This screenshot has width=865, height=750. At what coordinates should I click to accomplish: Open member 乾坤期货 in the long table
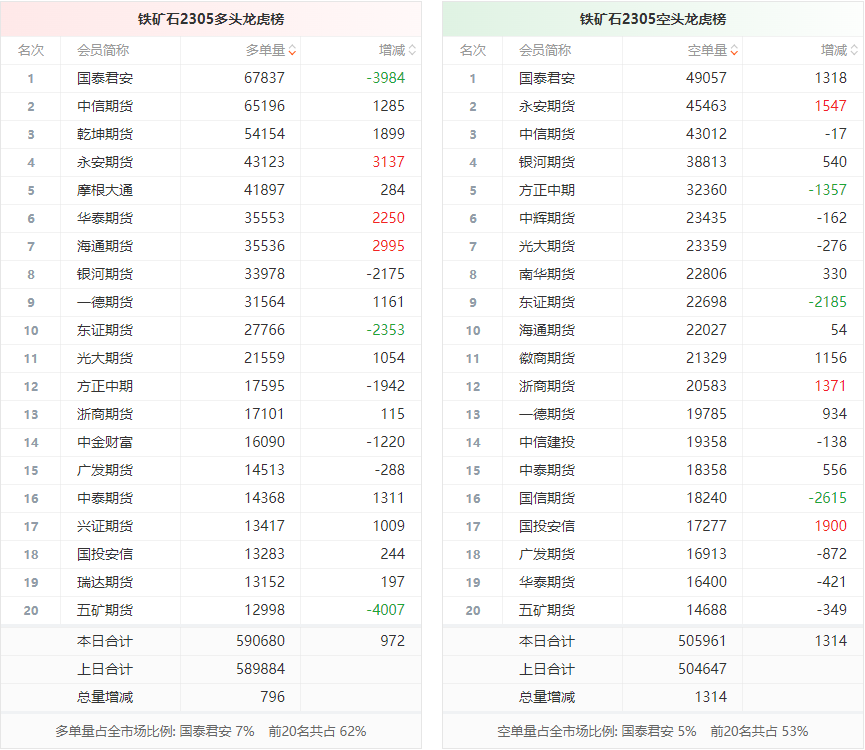click(105, 134)
